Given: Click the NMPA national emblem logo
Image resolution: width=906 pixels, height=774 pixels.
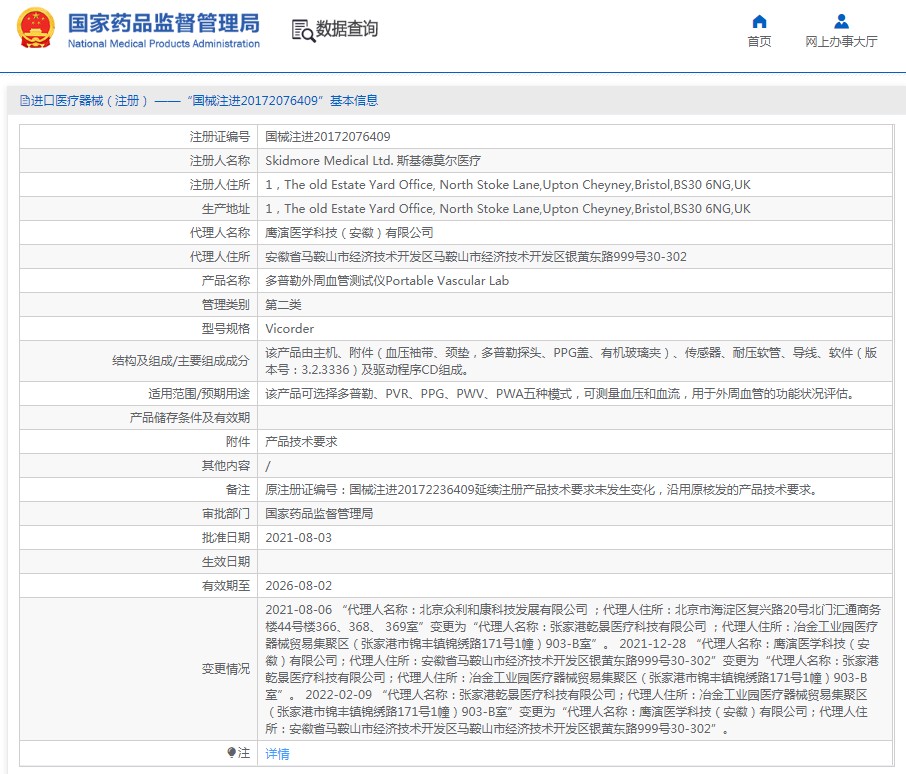Looking at the screenshot, I should pyautogui.click(x=36, y=29).
